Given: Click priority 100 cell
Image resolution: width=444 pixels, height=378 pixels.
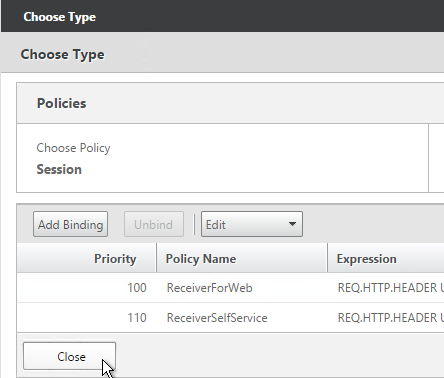Looking at the screenshot, I should click(137, 288).
